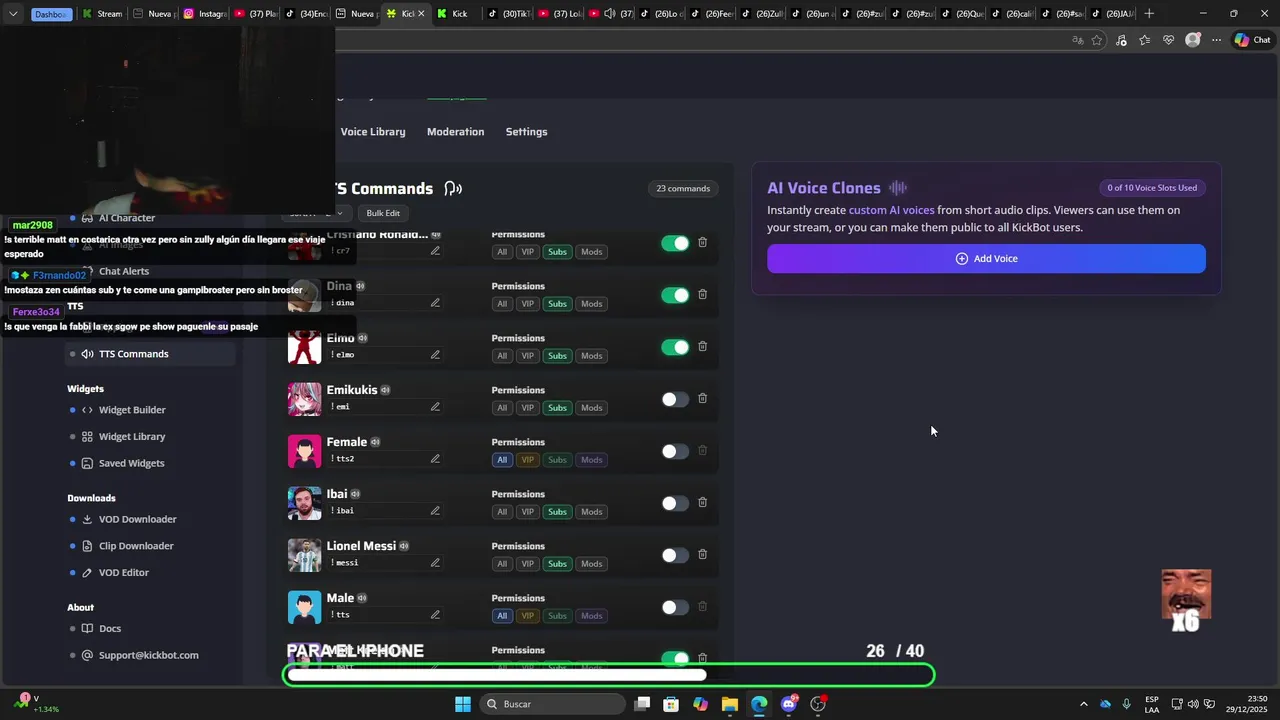Screen dimensions: 1280x720
Task: Enable the Emikukis command toggle
Action: point(675,399)
